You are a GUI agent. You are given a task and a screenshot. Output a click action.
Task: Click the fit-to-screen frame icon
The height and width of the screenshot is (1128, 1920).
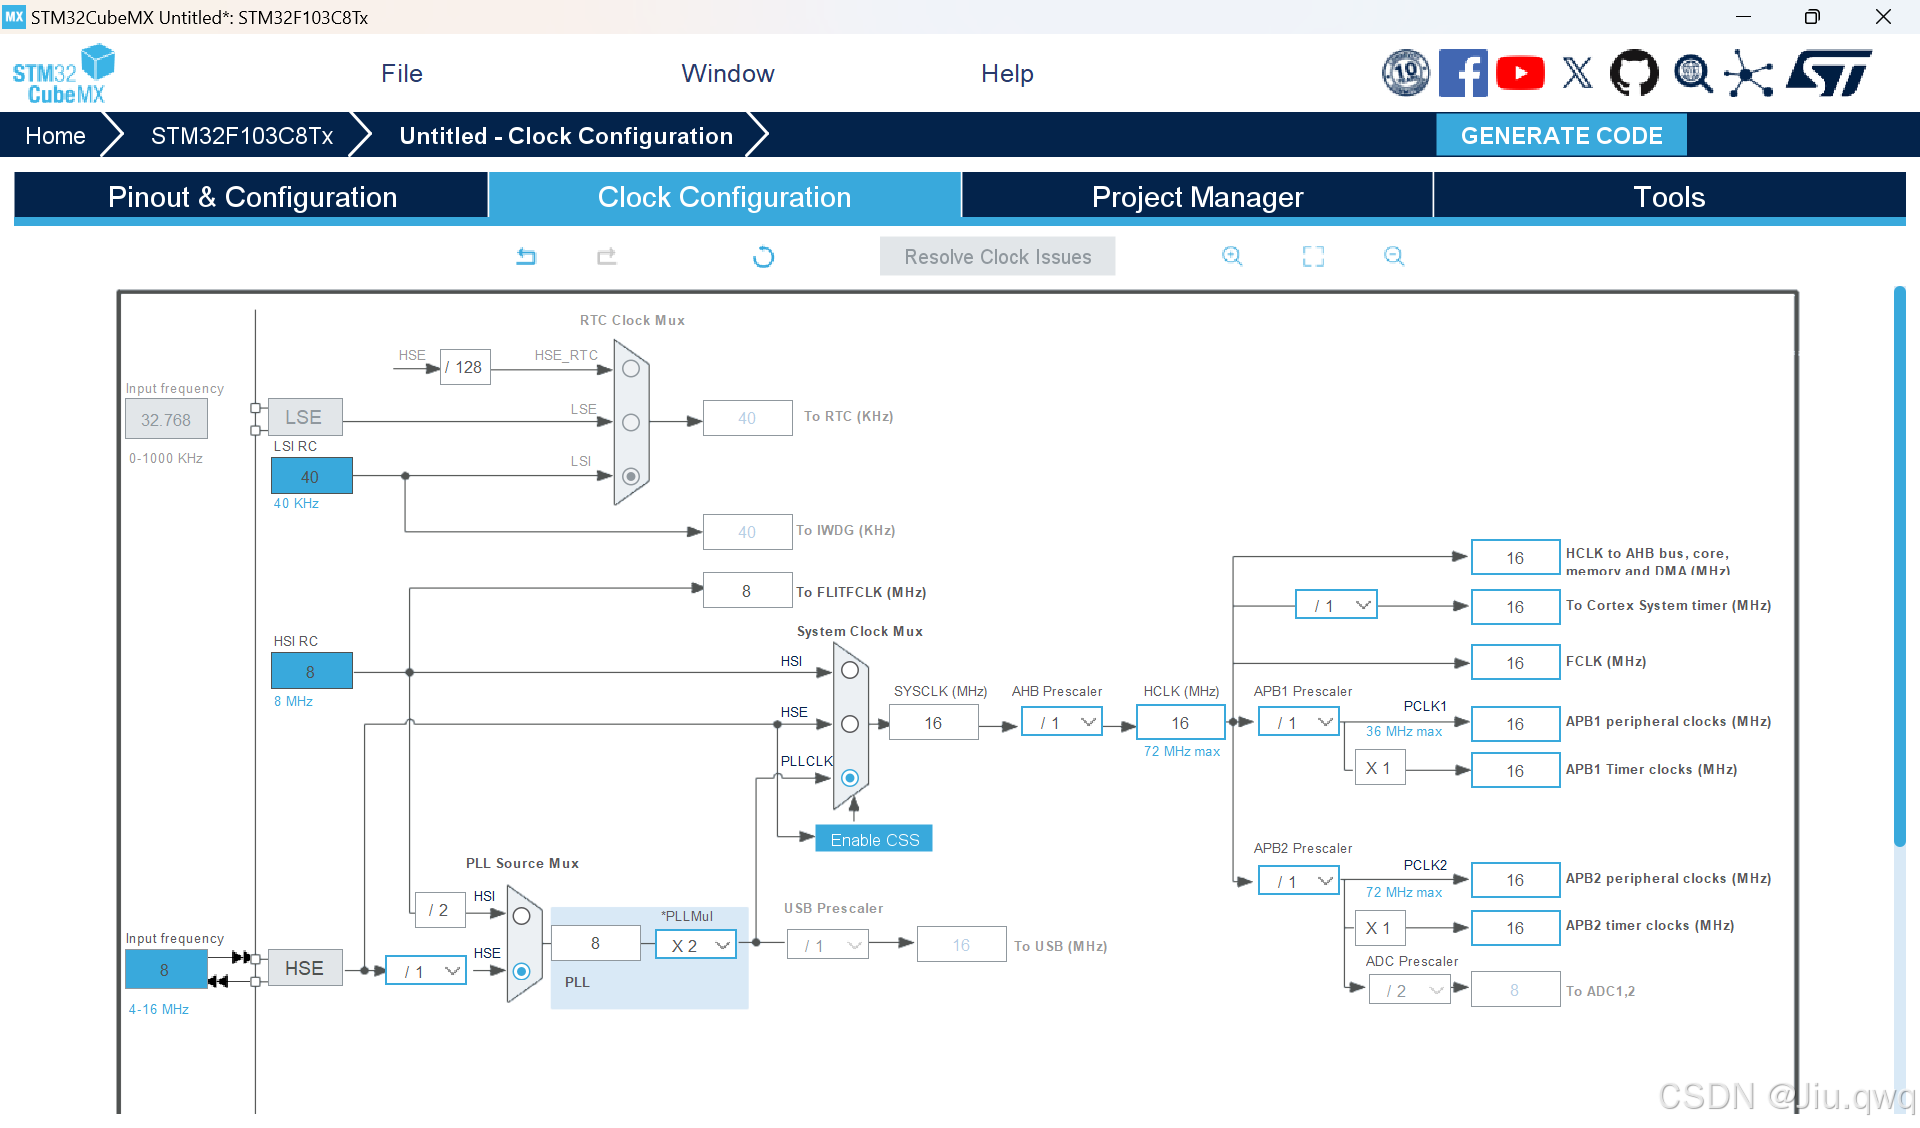click(x=1313, y=257)
